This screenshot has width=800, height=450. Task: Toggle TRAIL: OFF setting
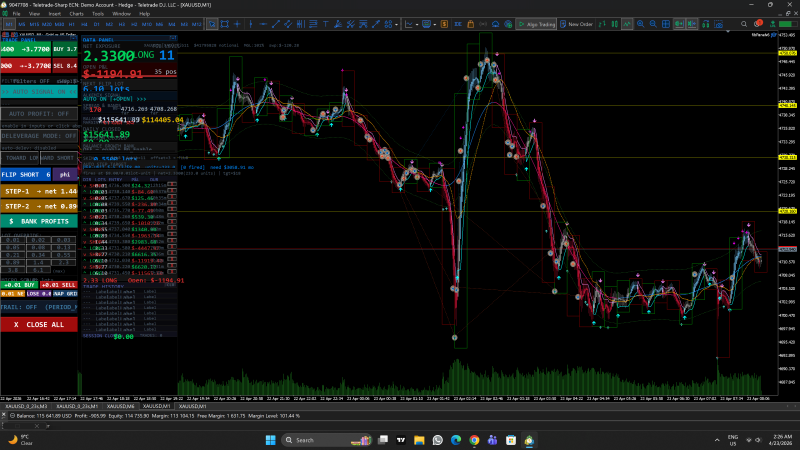(x=39, y=307)
